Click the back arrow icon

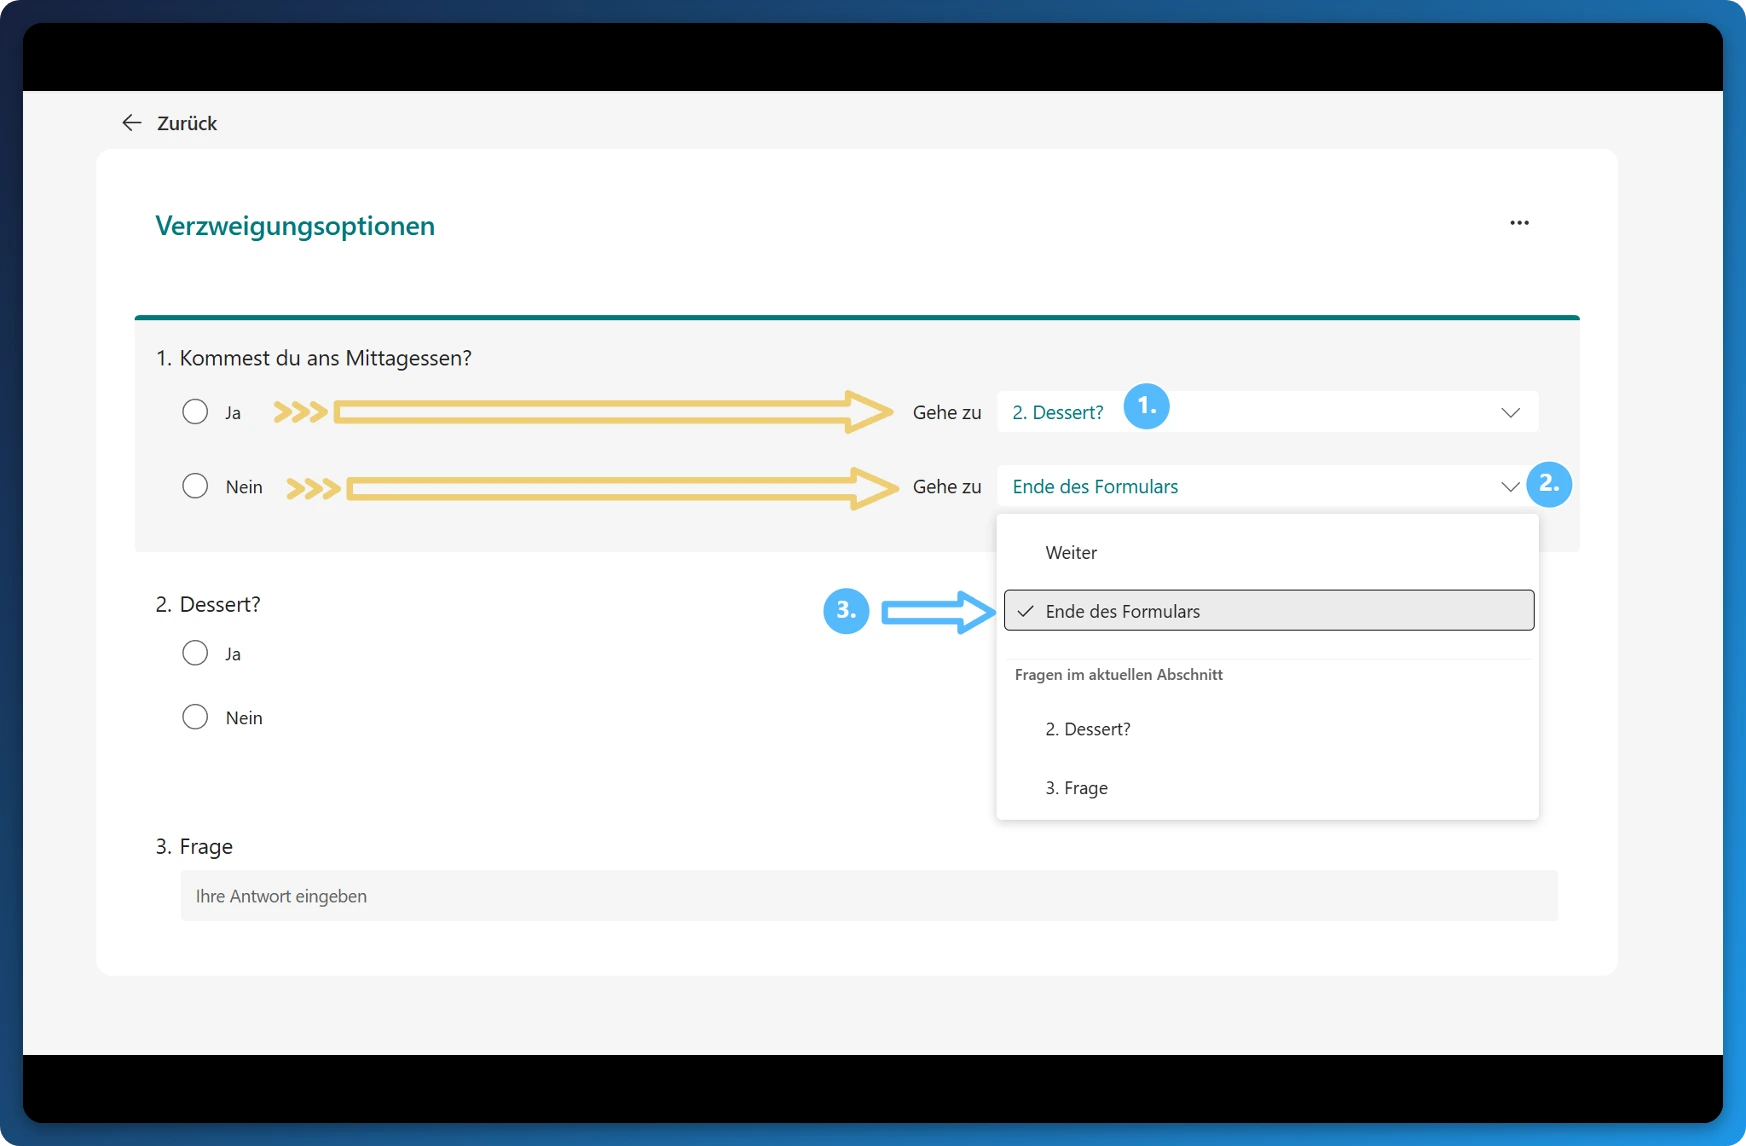pos(131,122)
